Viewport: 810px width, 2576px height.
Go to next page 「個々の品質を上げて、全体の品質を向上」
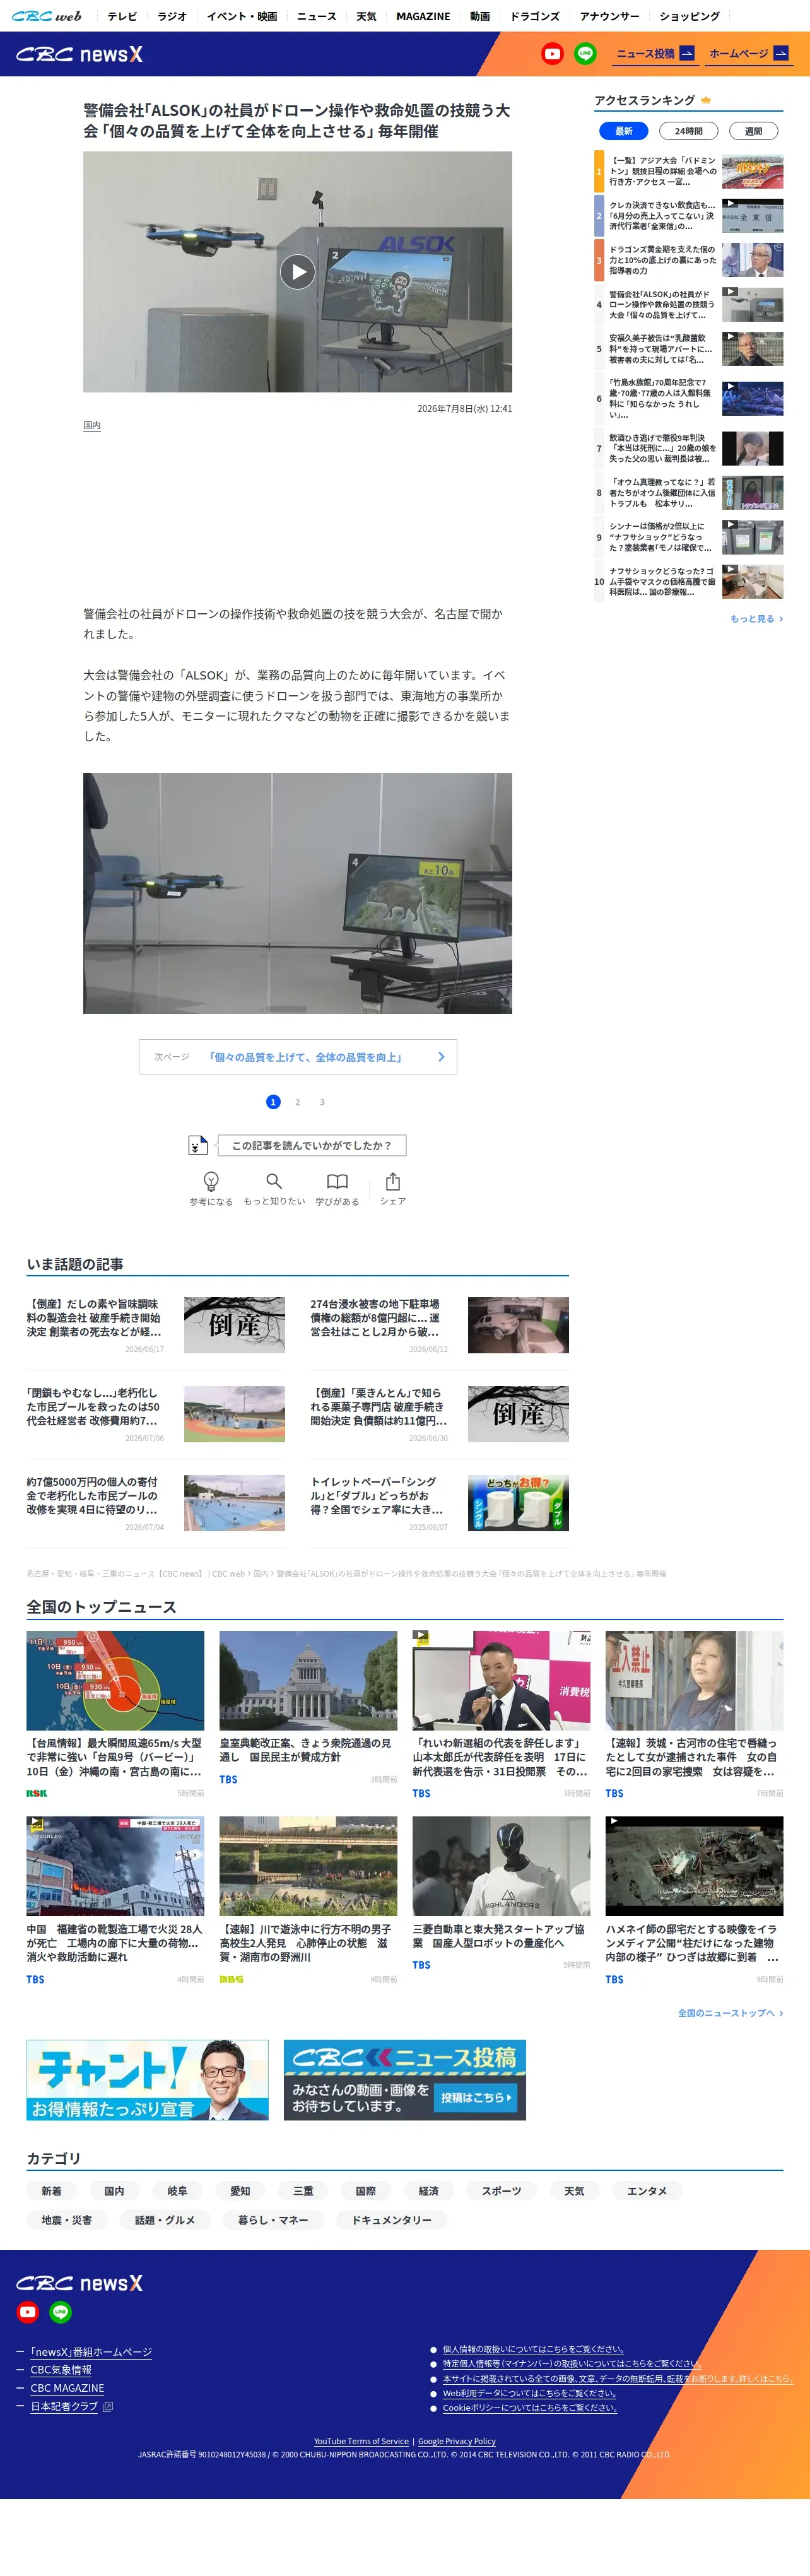click(x=298, y=1057)
